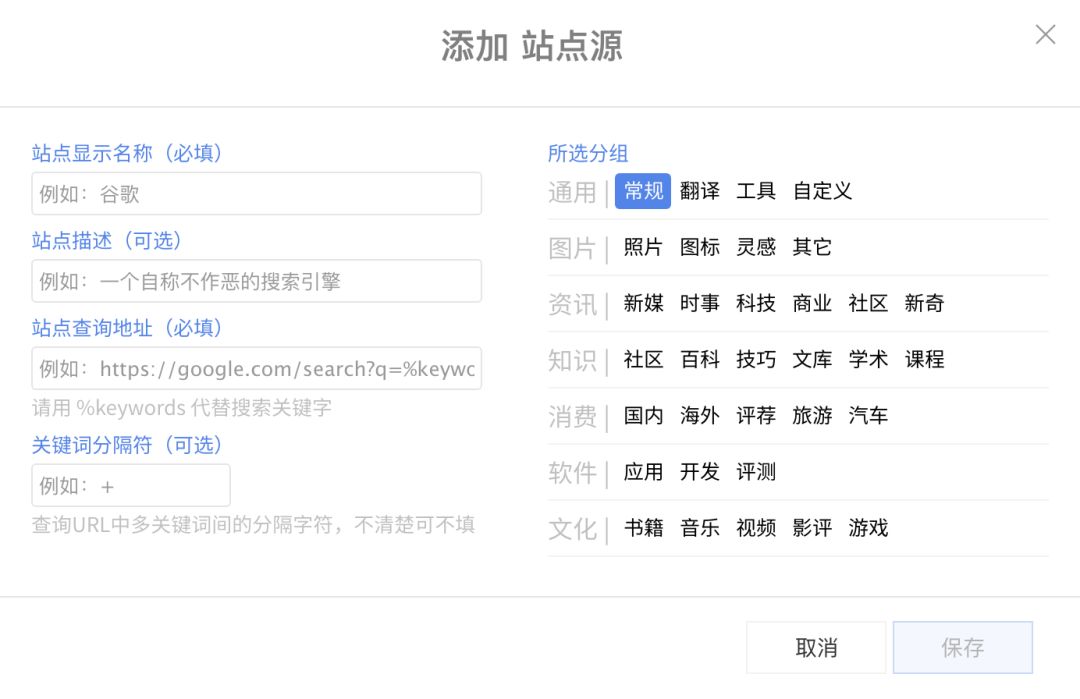Click the 图片 category label
Viewport: 1080px width, 699px height.
point(572,248)
